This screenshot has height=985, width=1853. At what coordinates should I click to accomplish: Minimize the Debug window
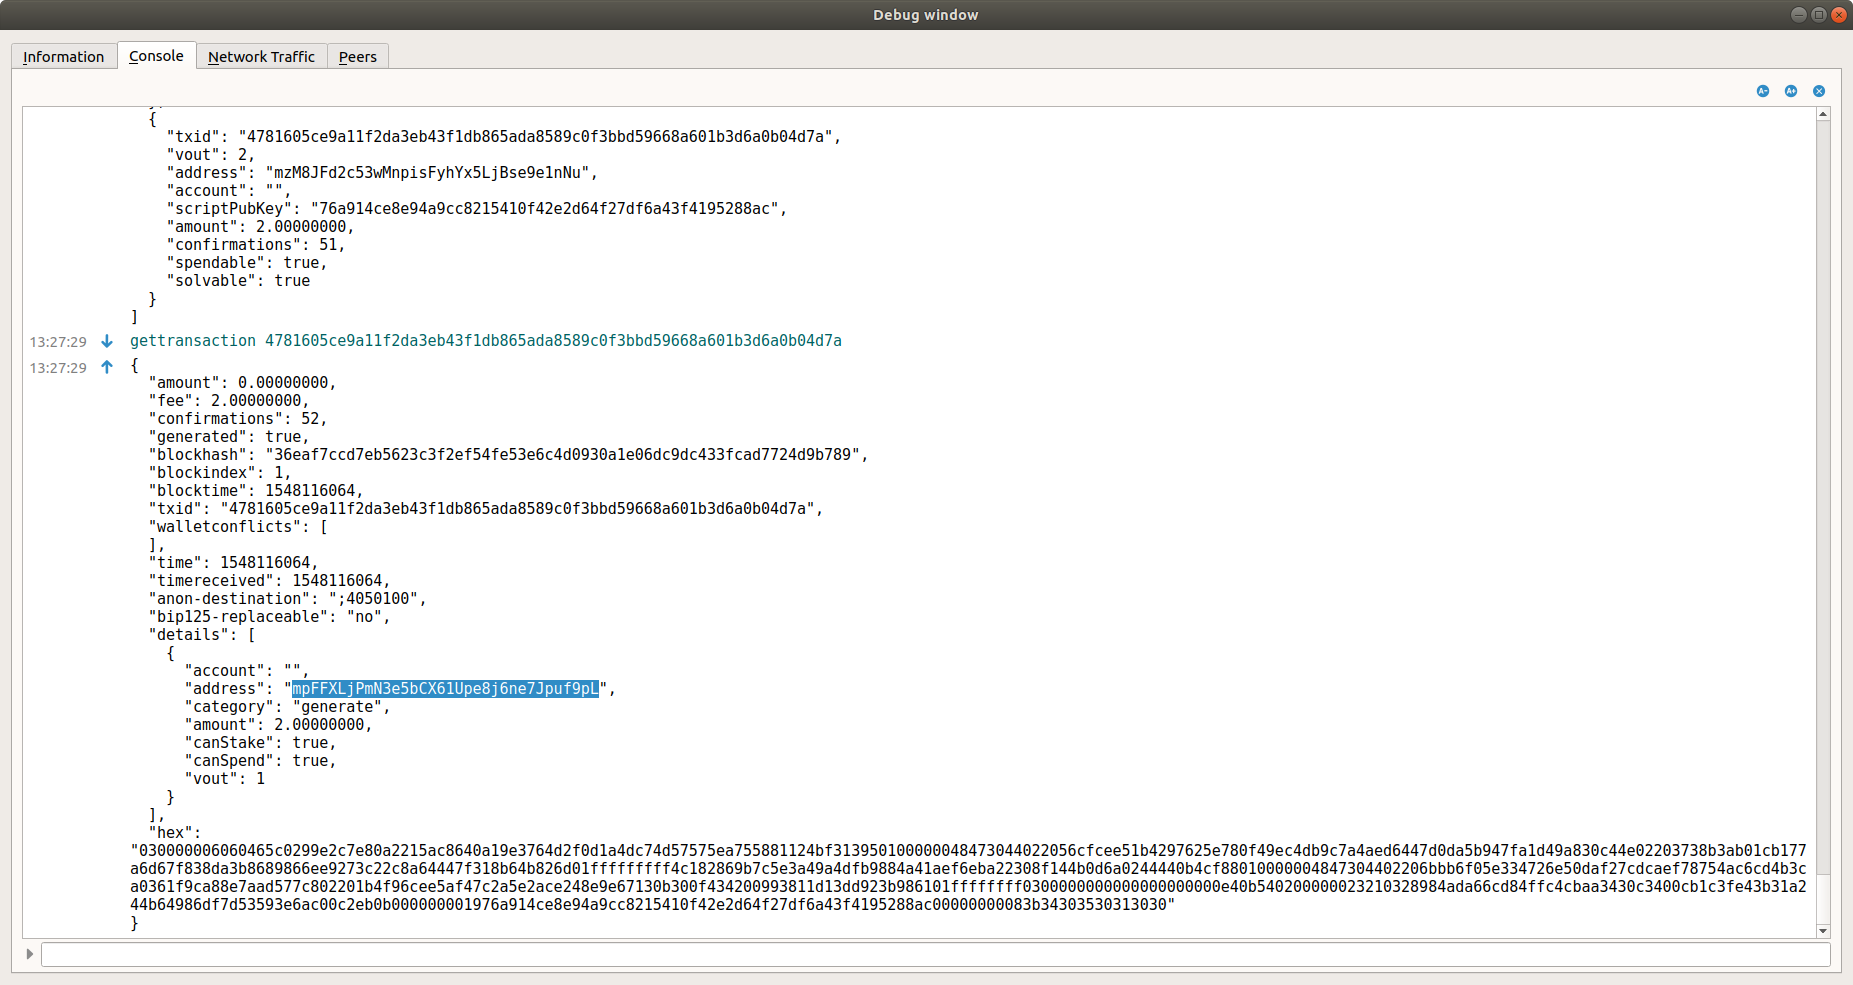[x=1798, y=14]
